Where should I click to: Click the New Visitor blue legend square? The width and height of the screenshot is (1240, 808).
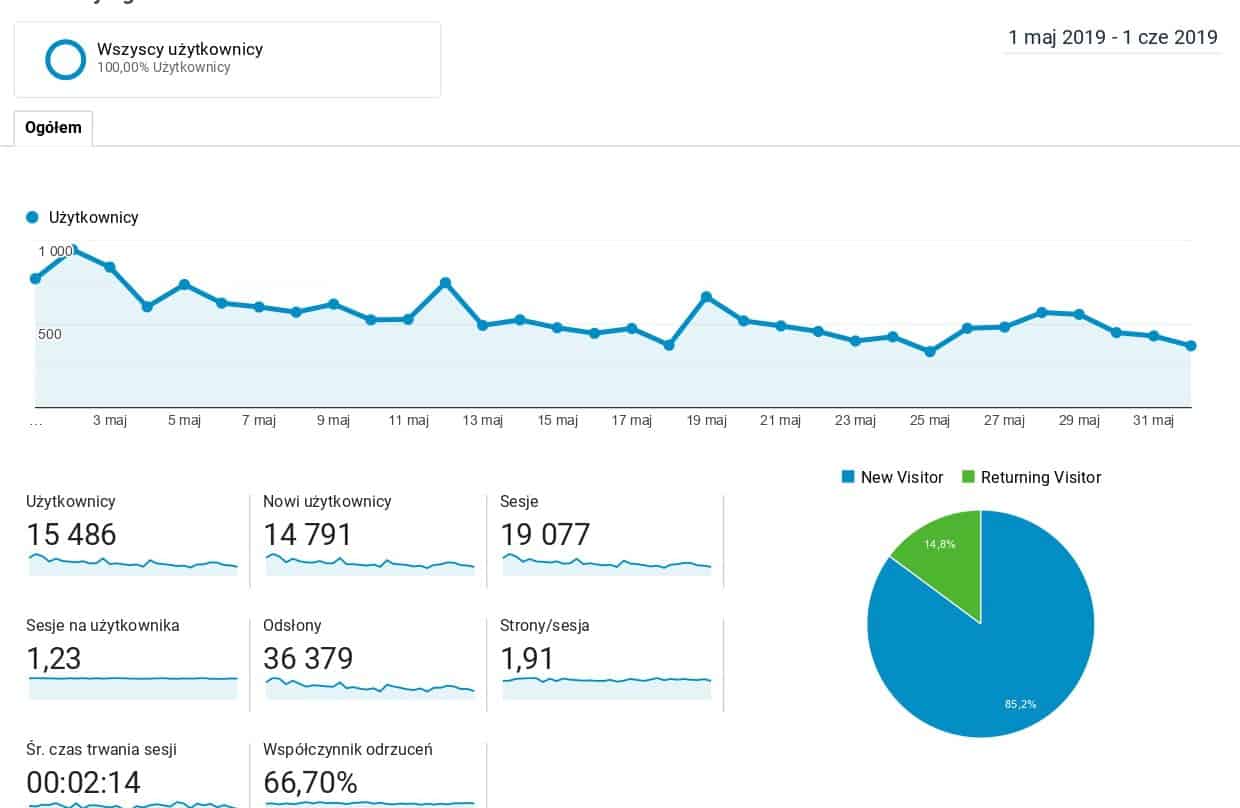(x=848, y=477)
